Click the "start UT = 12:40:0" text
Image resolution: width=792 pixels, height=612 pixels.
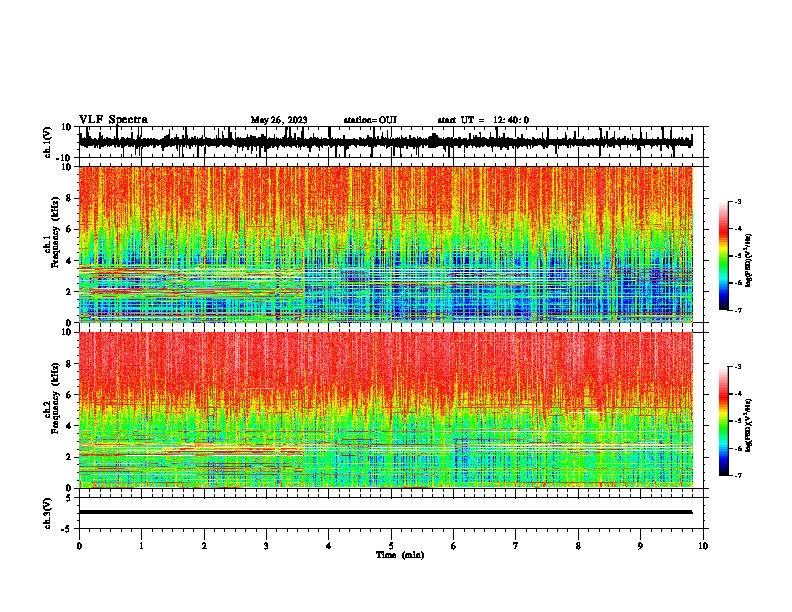tap(483, 120)
